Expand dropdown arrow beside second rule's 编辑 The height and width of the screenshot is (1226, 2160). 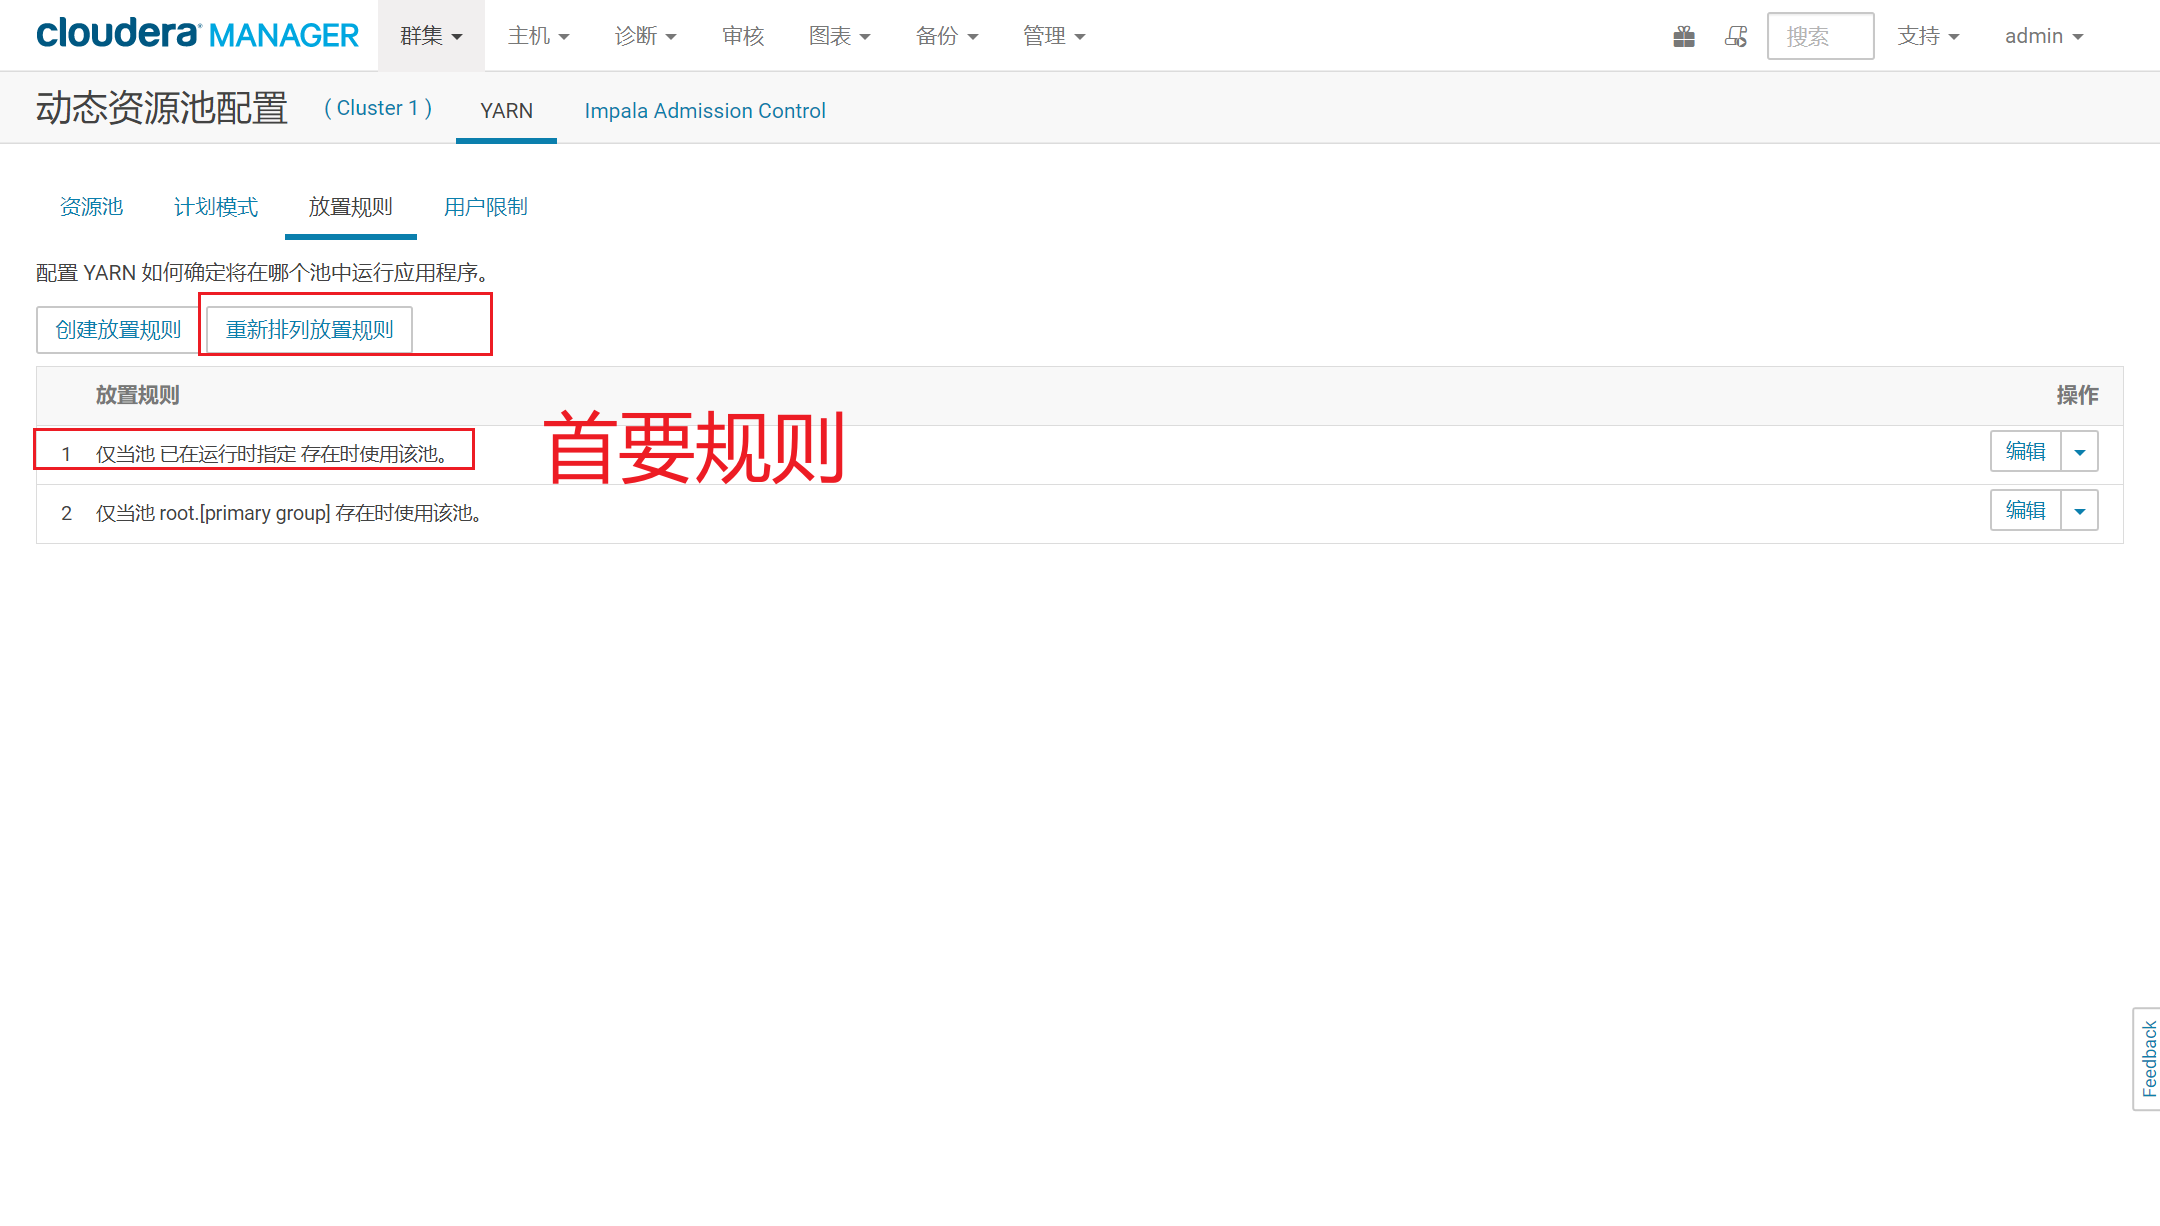click(x=2080, y=511)
